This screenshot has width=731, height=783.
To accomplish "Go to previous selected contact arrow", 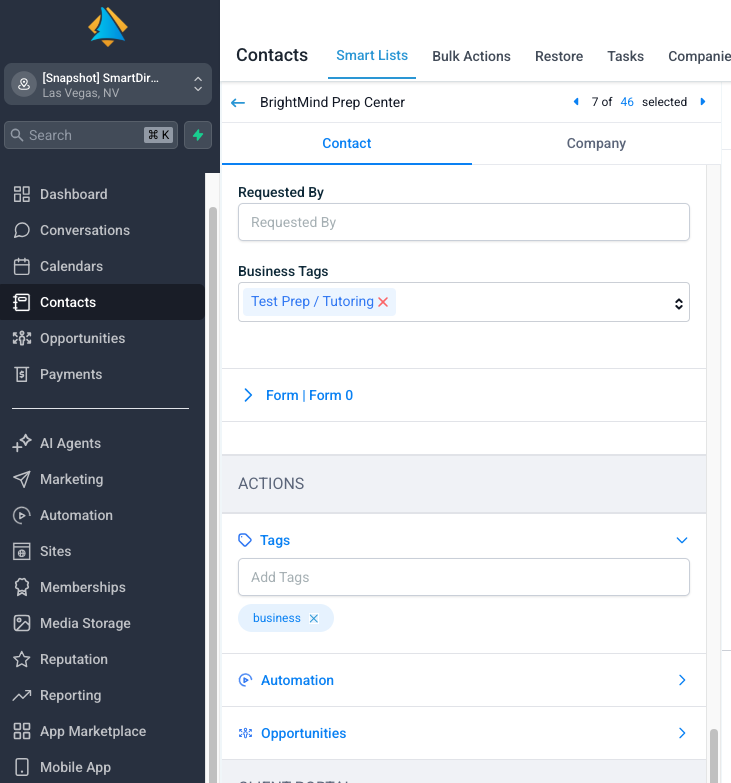I will [576, 101].
